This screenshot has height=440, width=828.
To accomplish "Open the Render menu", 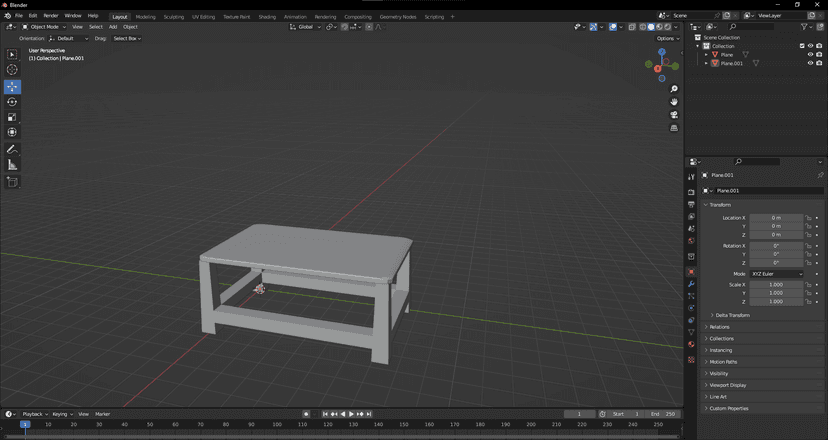I will point(51,16).
